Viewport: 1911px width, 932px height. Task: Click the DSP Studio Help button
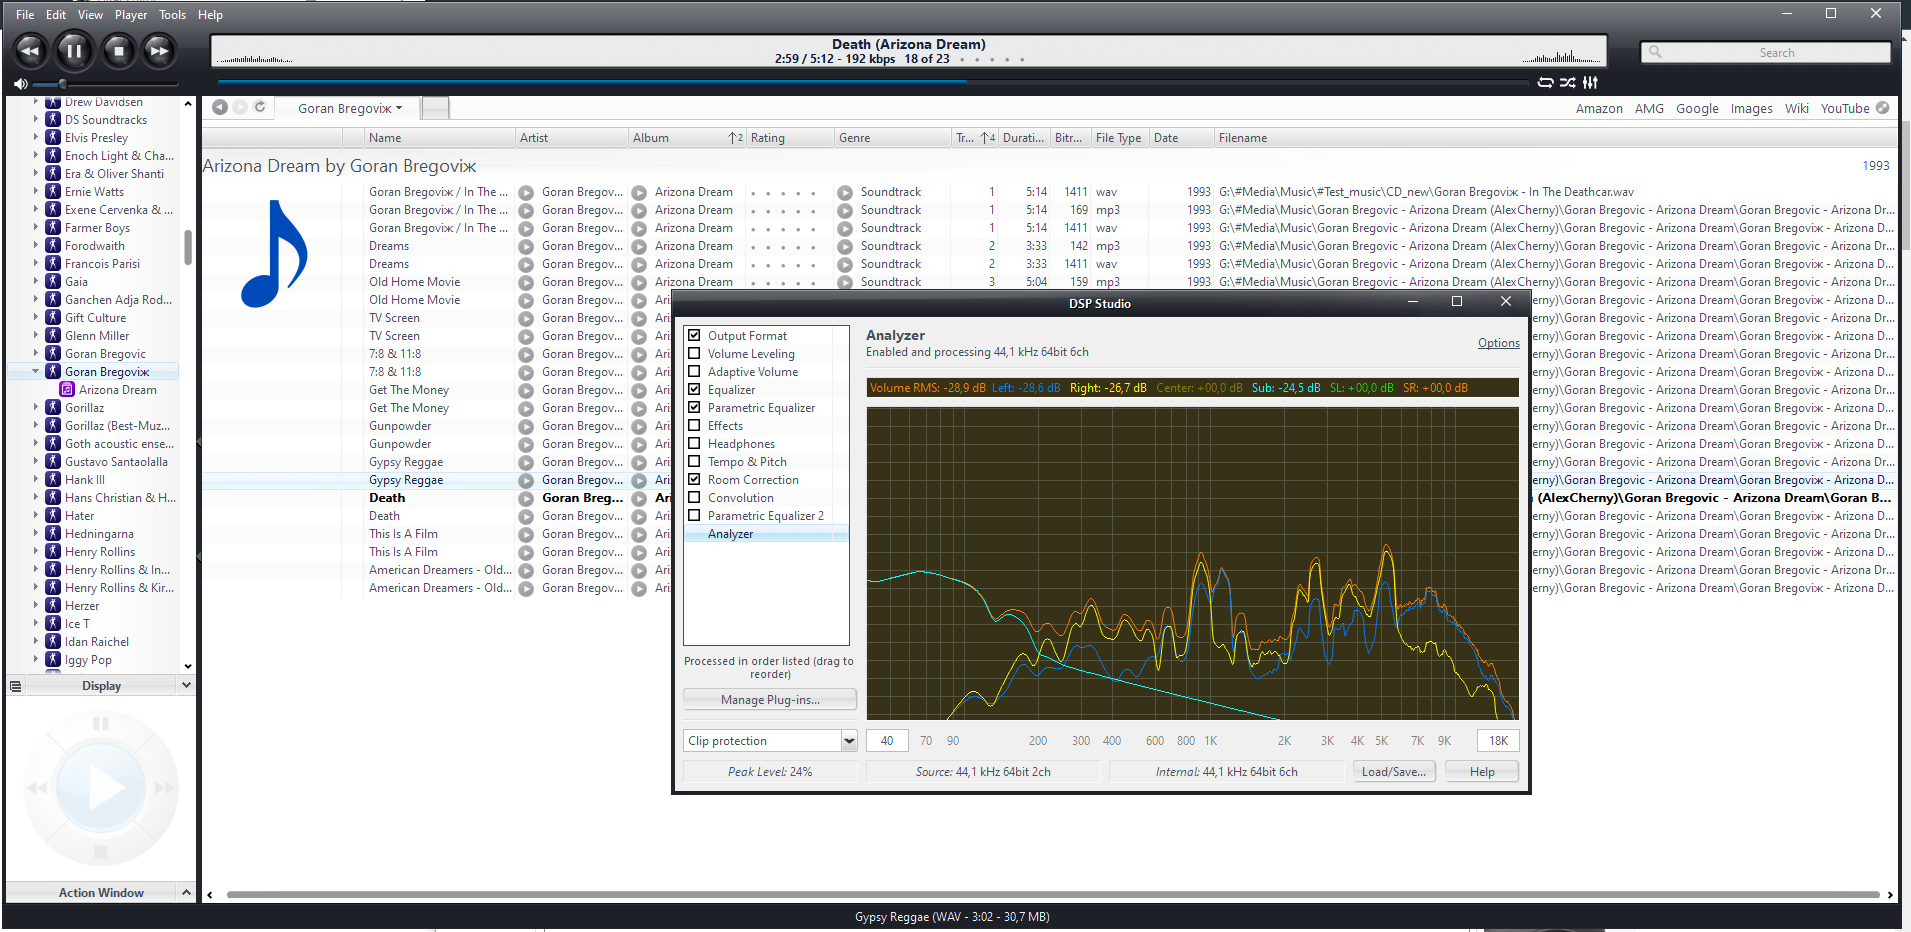pos(1482,771)
